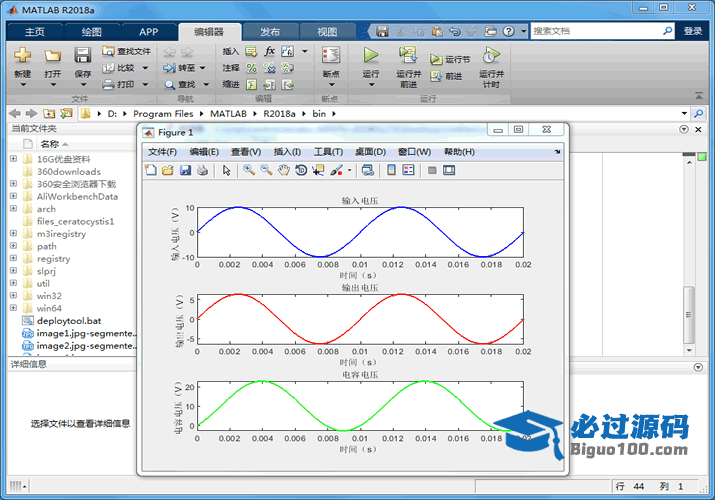Select the deploytool.bat file

[x=68, y=320]
